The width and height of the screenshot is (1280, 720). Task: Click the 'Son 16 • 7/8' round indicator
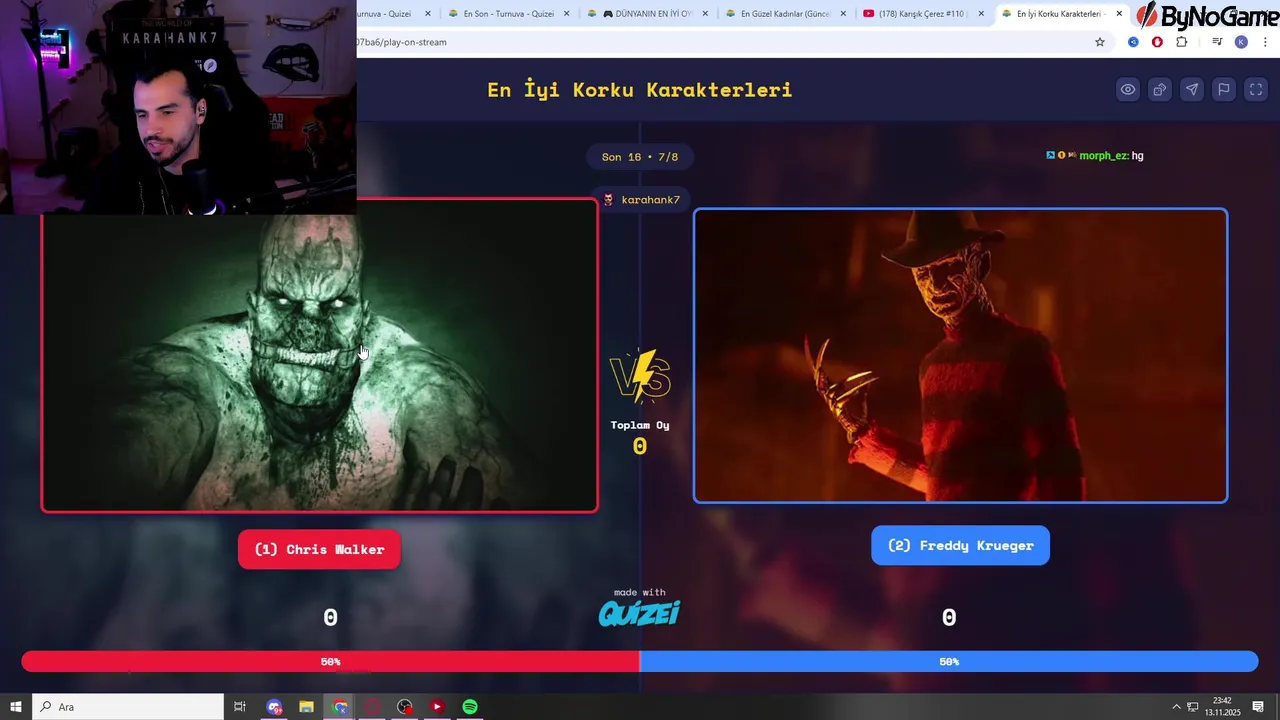pyautogui.click(x=640, y=157)
